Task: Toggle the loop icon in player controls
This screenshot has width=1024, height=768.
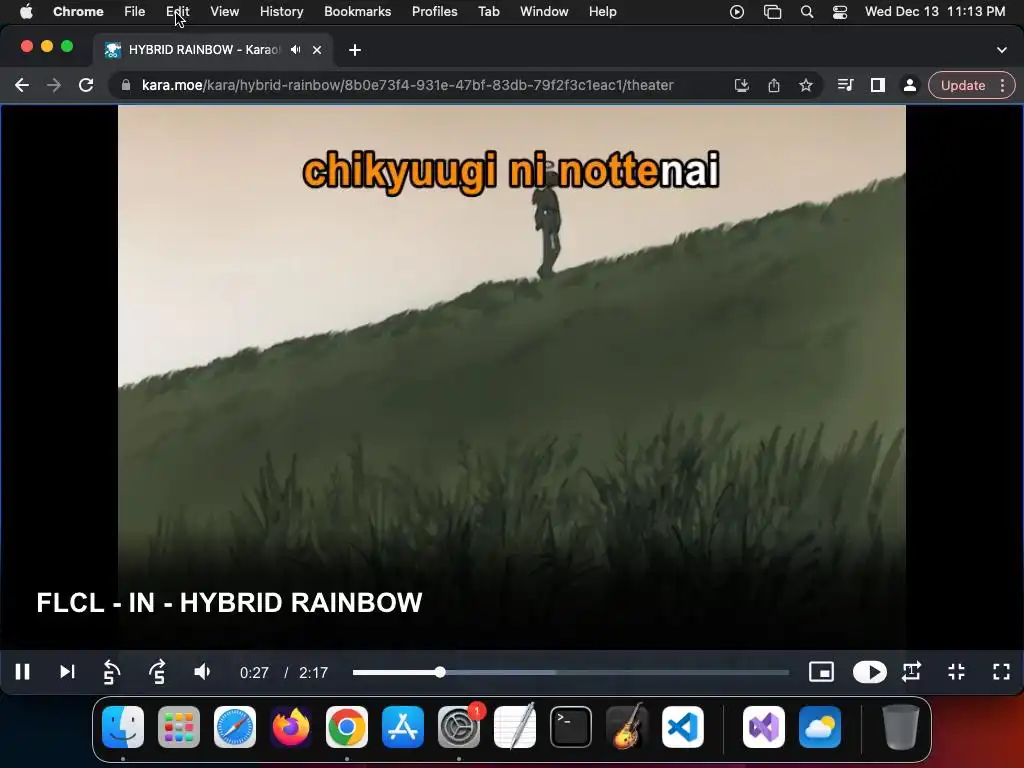Action: pyautogui.click(x=912, y=672)
